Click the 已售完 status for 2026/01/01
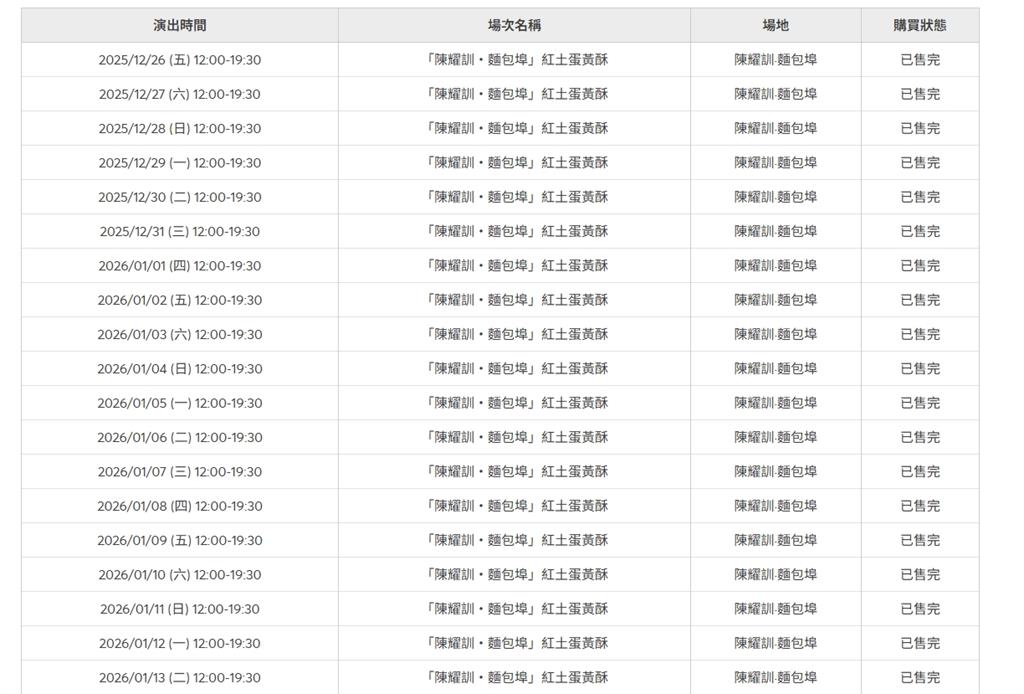Image resolution: width=1024 pixels, height=694 pixels. (919, 265)
